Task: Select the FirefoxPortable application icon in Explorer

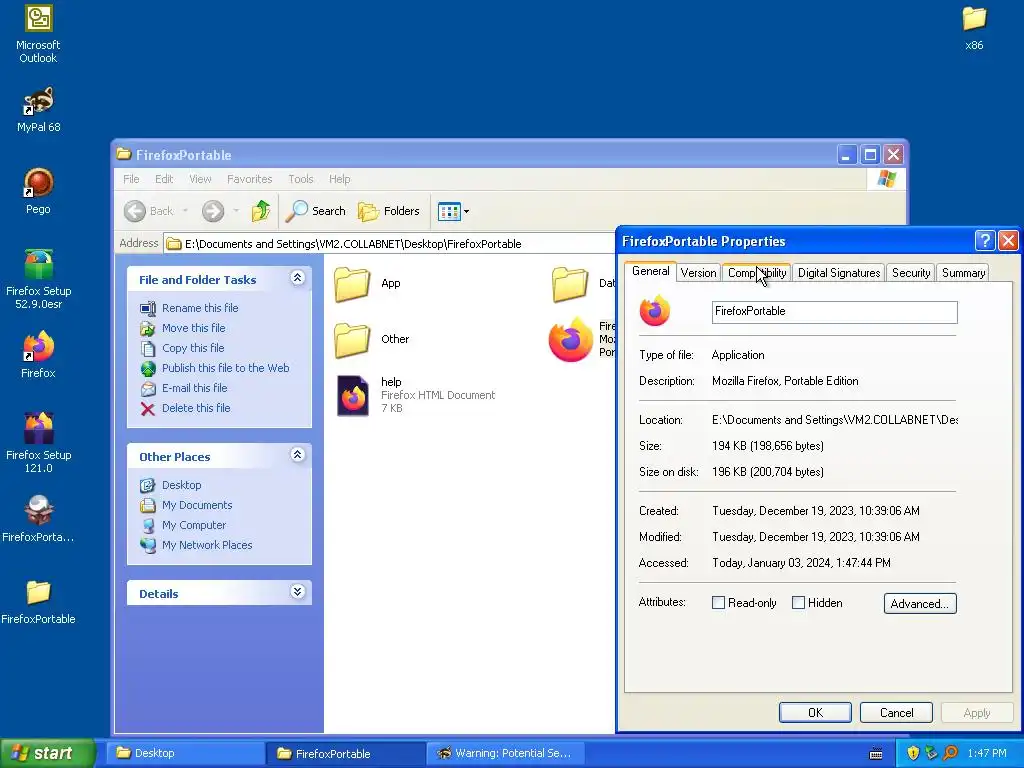Action: (x=570, y=339)
